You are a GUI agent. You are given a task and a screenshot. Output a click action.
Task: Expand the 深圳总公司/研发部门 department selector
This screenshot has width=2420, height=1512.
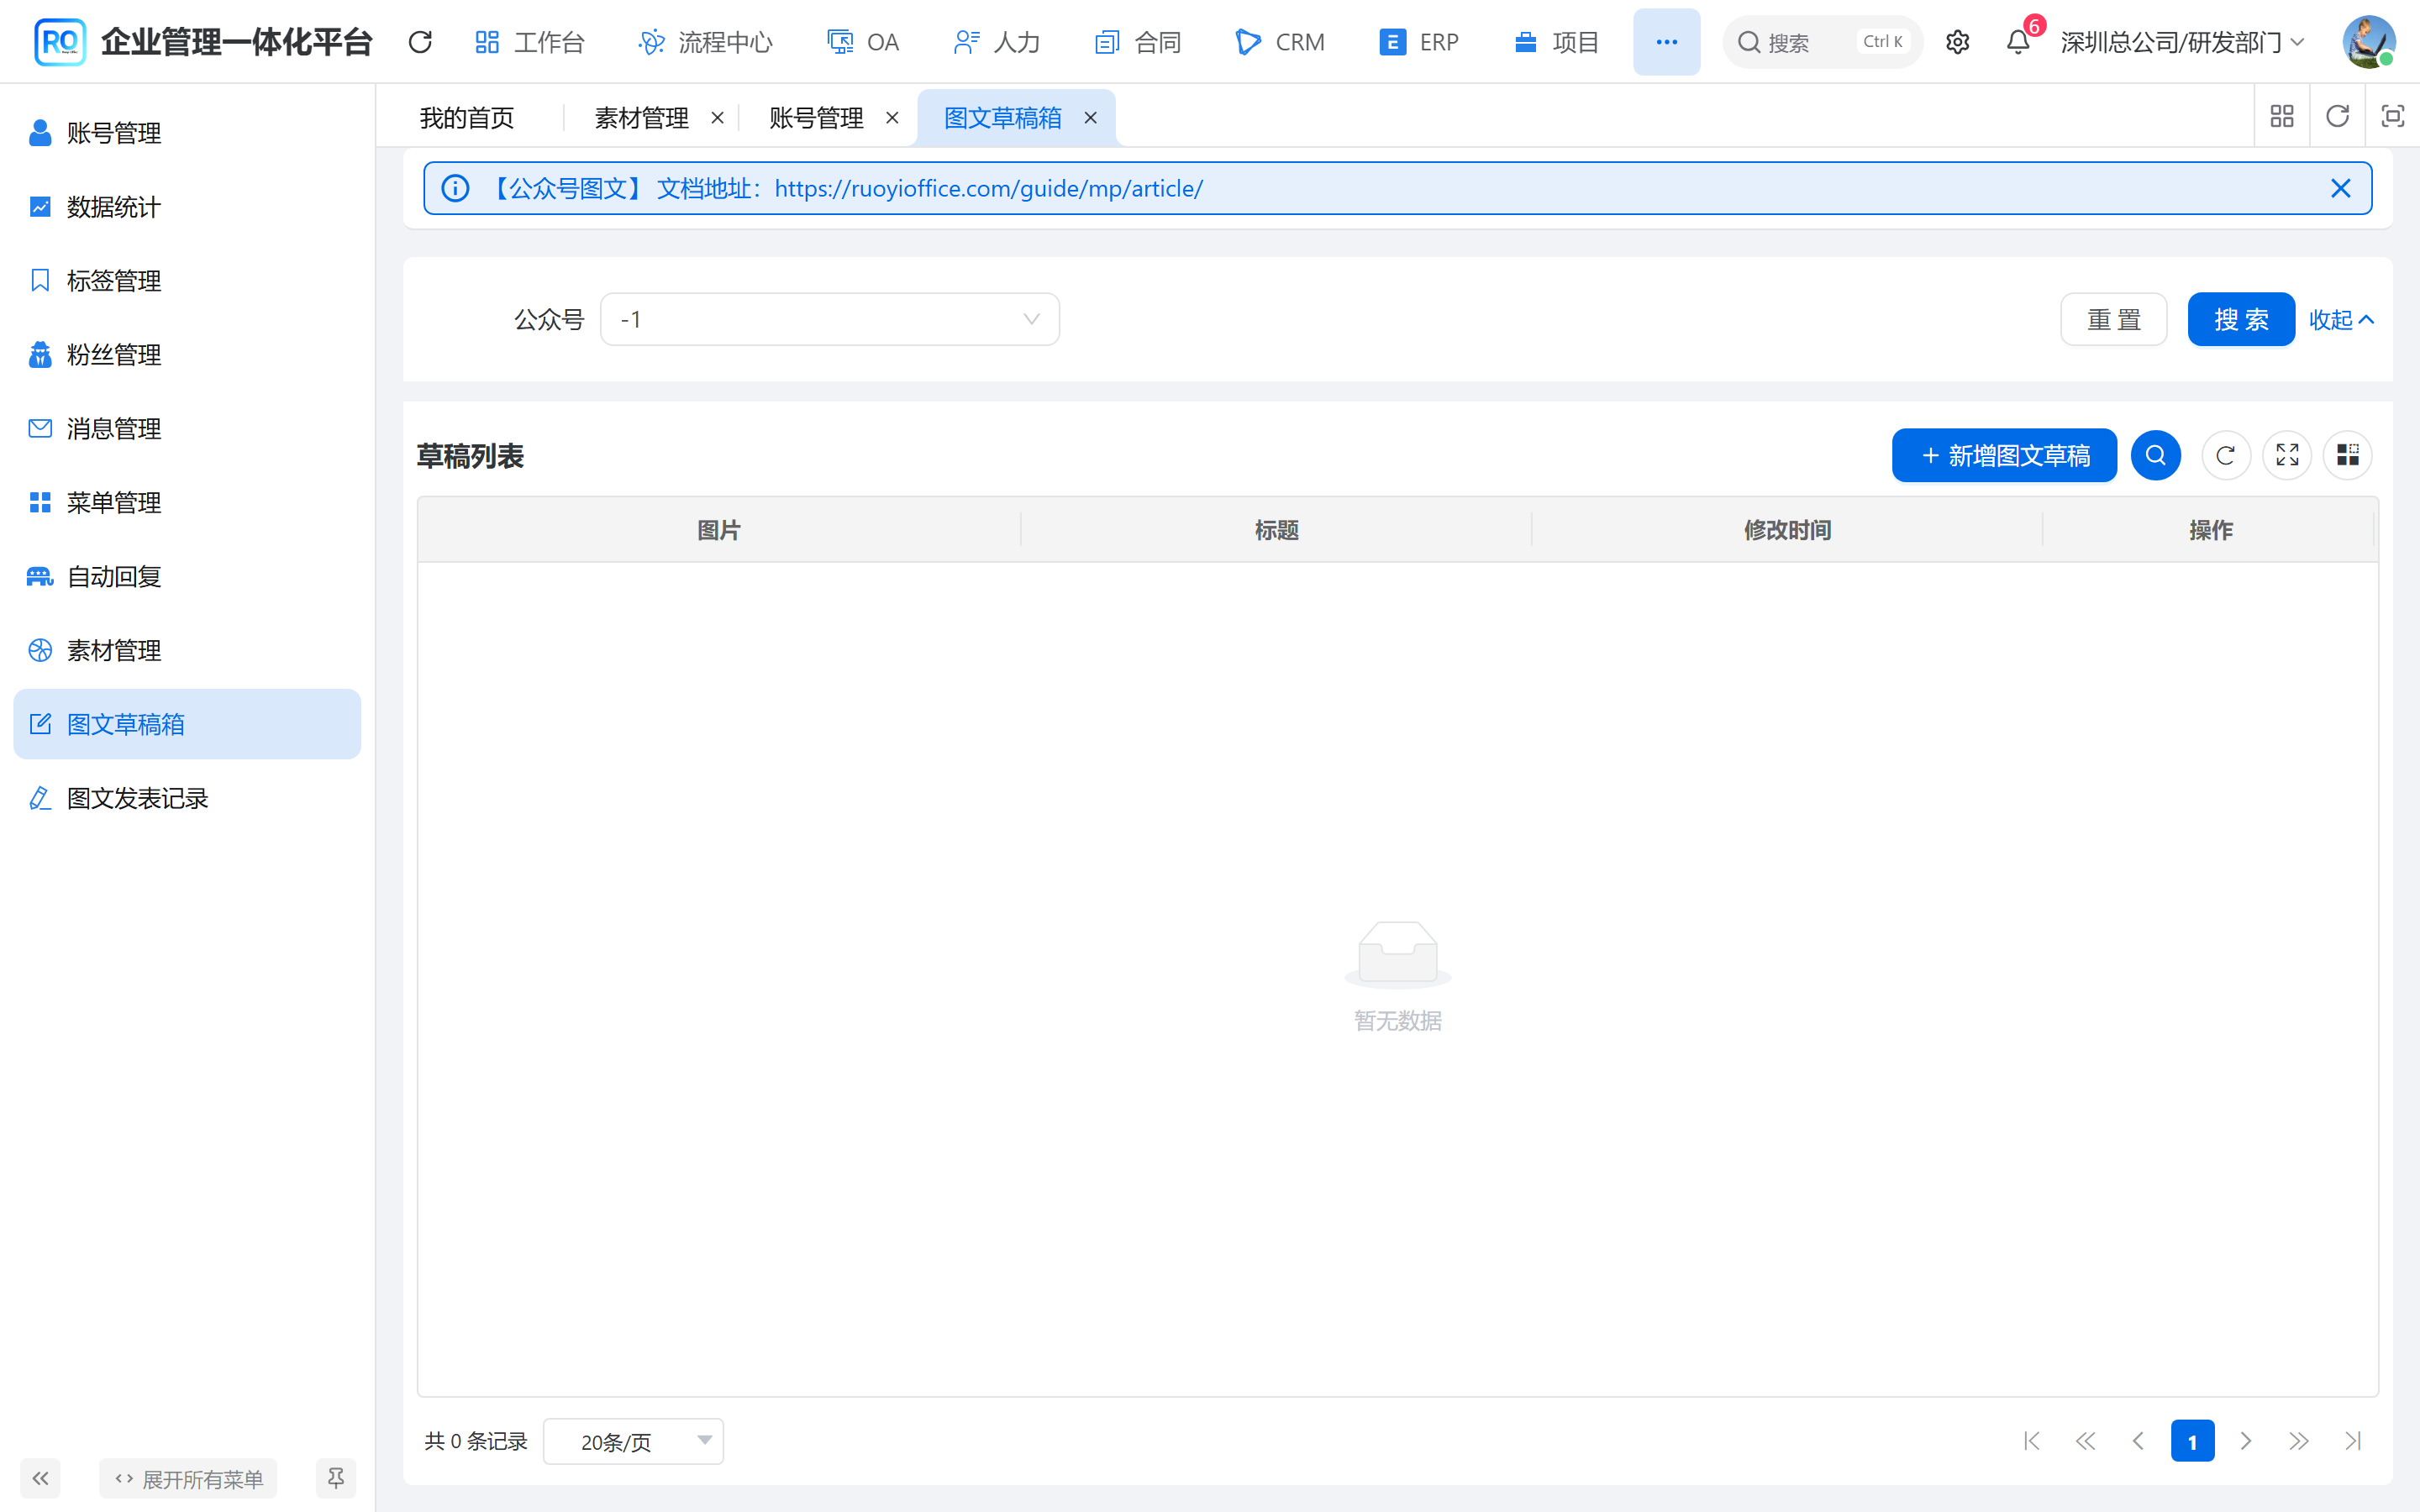[2183, 42]
